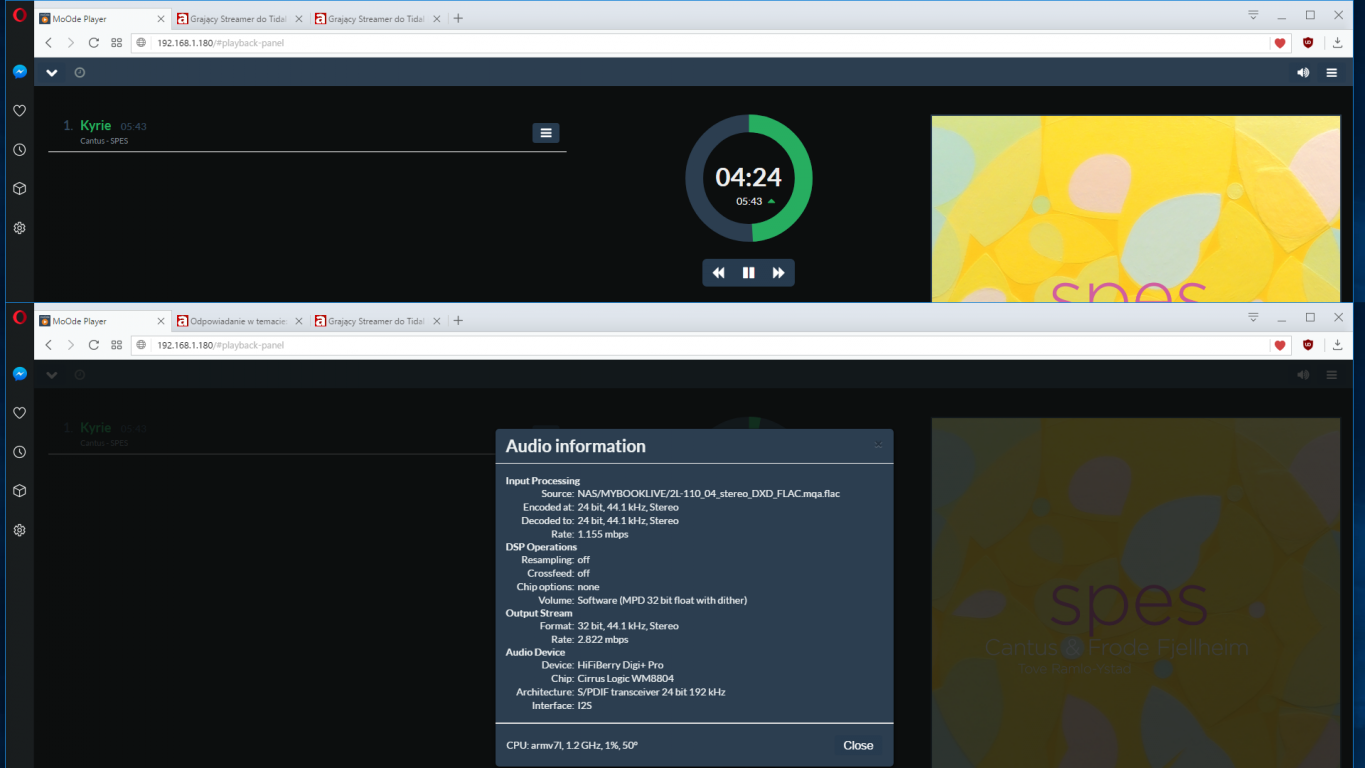The height and width of the screenshot is (768, 1365).
Task: Open new tab in top window
Action: point(458,18)
